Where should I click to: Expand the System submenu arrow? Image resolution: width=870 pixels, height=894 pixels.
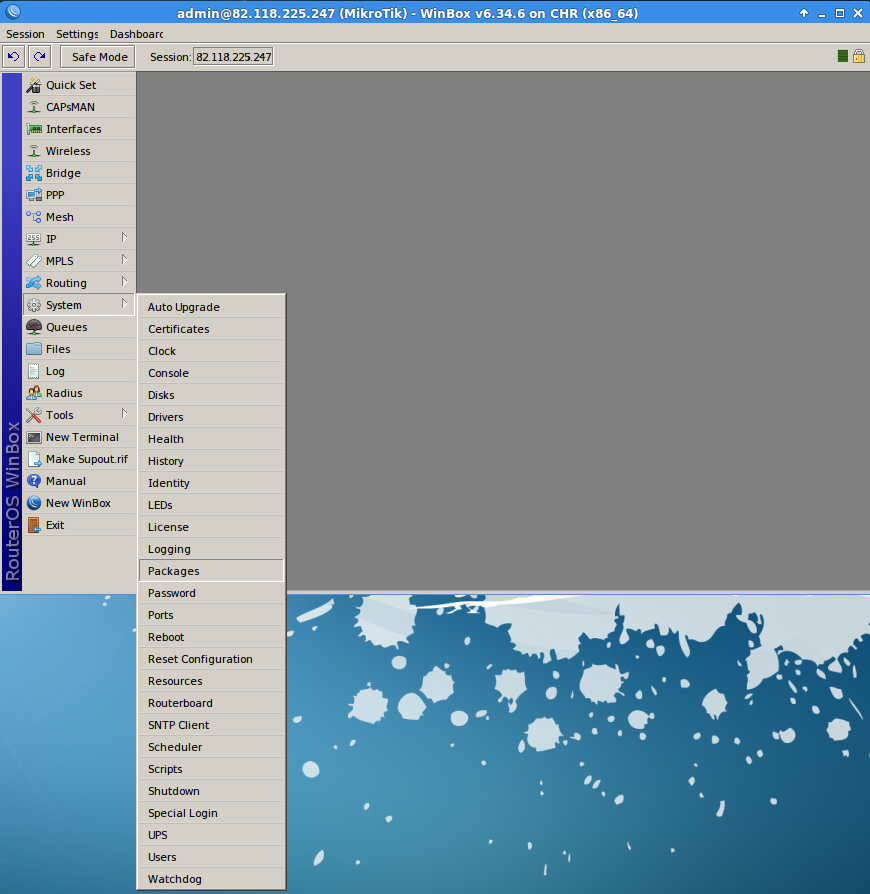click(x=124, y=304)
